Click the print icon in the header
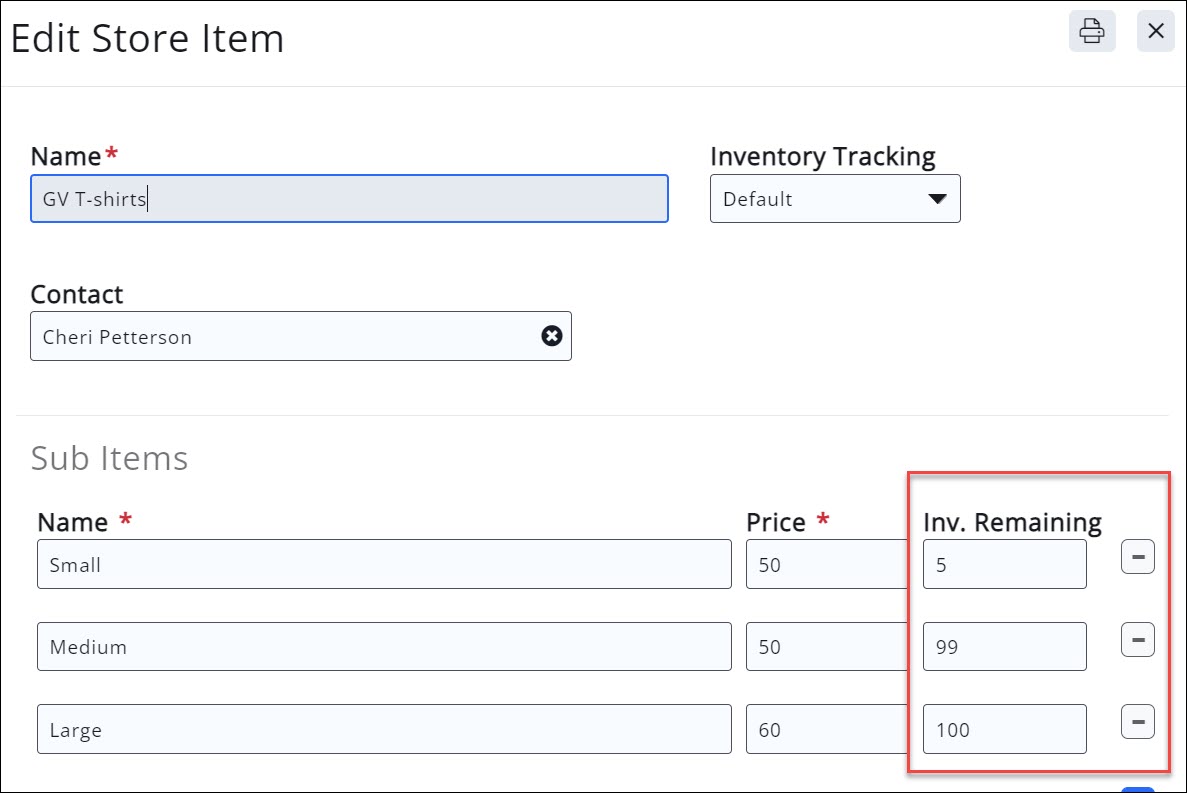Viewport: 1187px width, 793px height. (1091, 32)
